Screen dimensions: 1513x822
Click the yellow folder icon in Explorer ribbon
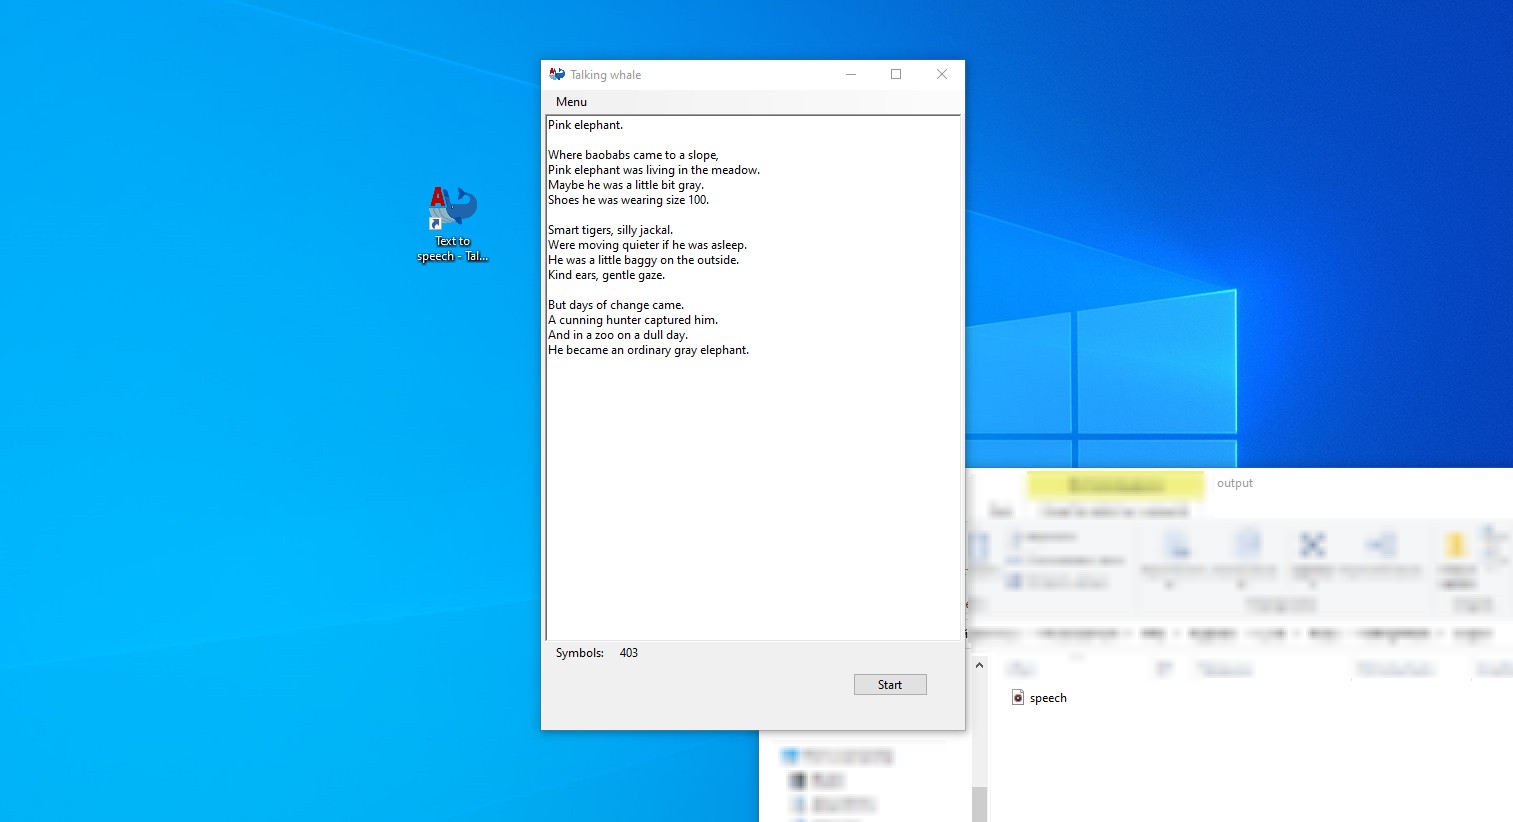pyautogui.click(x=1455, y=546)
